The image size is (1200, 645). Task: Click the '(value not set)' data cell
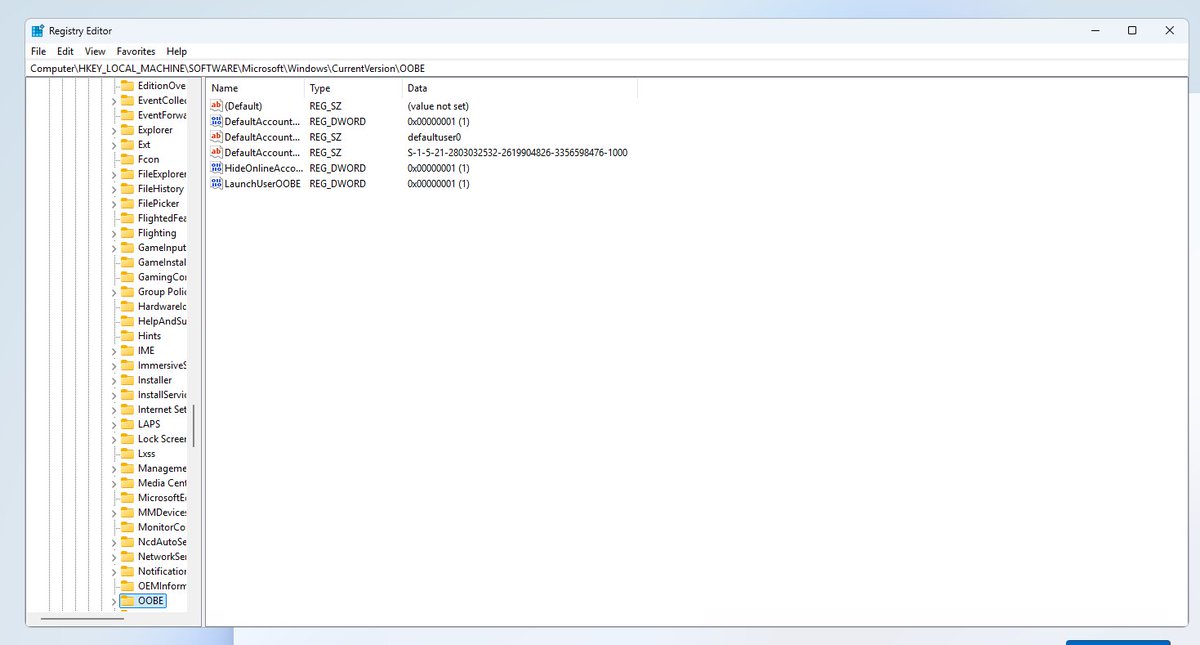tap(438, 106)
